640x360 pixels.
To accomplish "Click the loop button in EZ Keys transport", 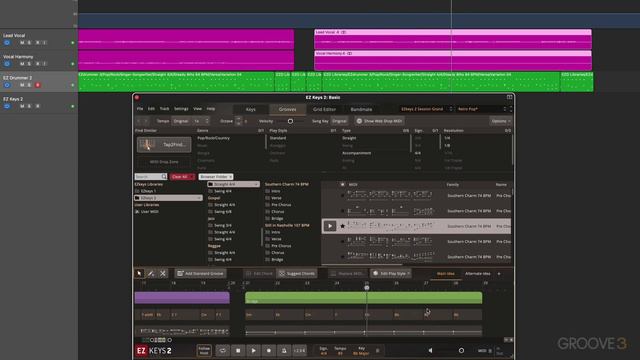I will (223, 350).
